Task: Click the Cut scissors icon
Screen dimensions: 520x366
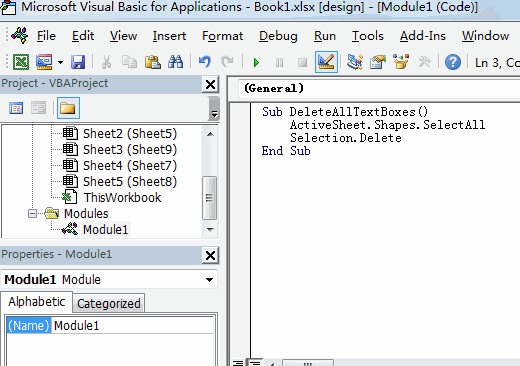Action: (106, 62)
